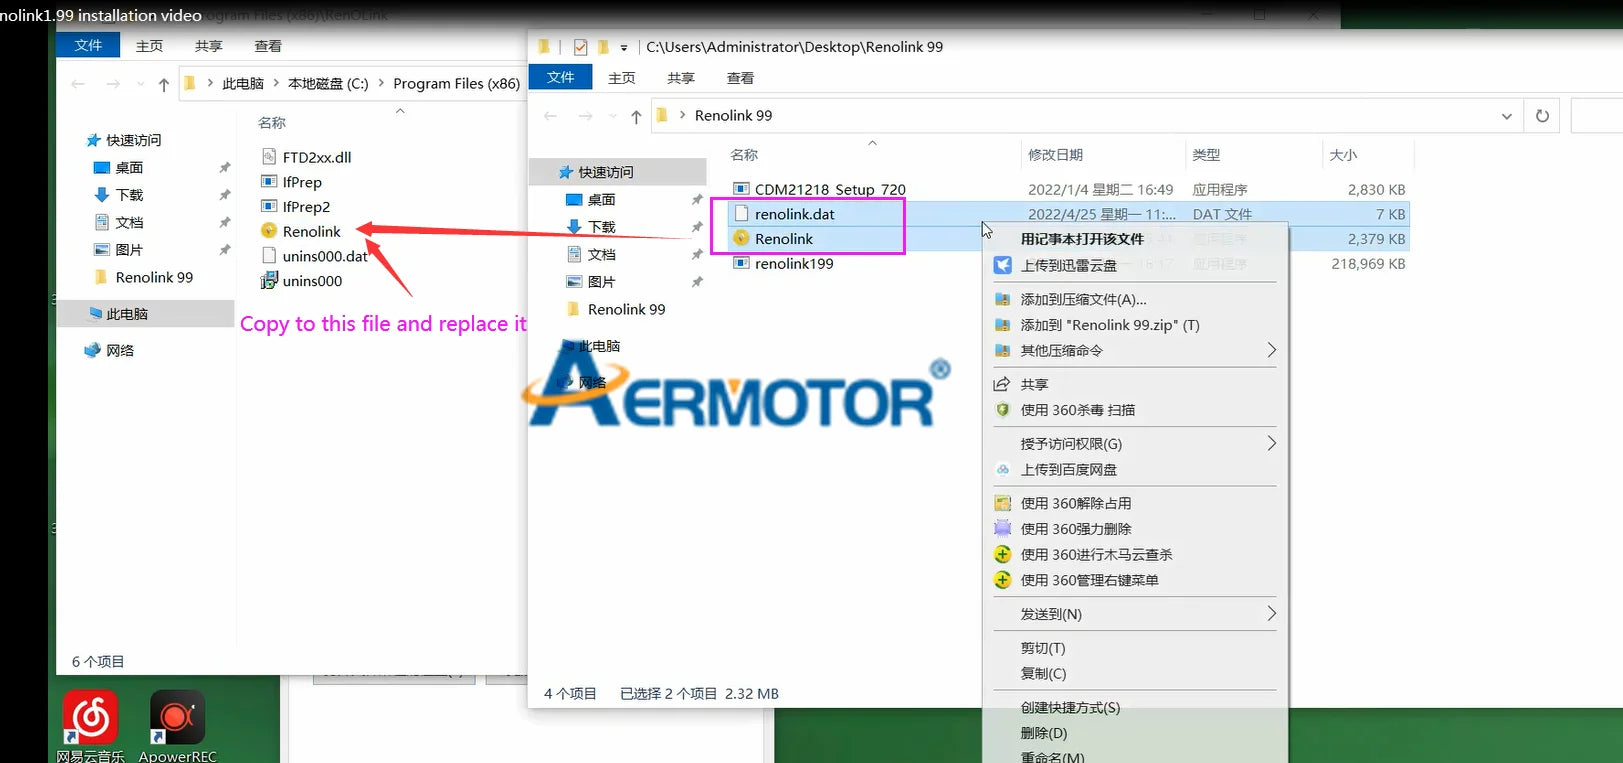Expand 发送到(N) submenu arrow
Screen dimensions: 1623x763
point(1271,613)
